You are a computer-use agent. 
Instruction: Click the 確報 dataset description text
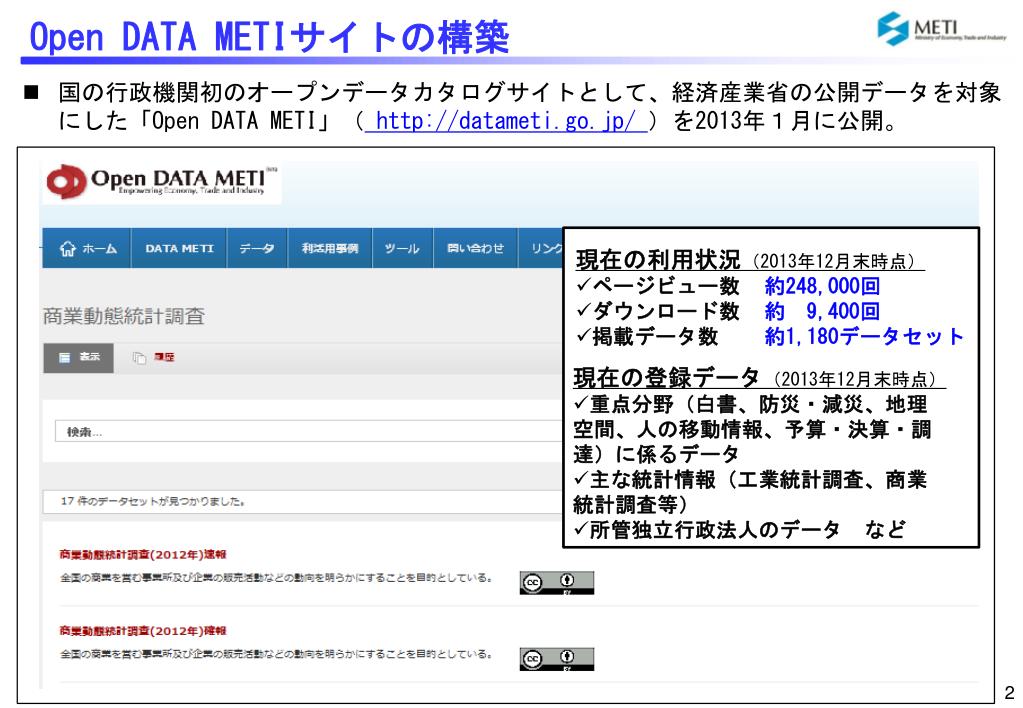276,654
